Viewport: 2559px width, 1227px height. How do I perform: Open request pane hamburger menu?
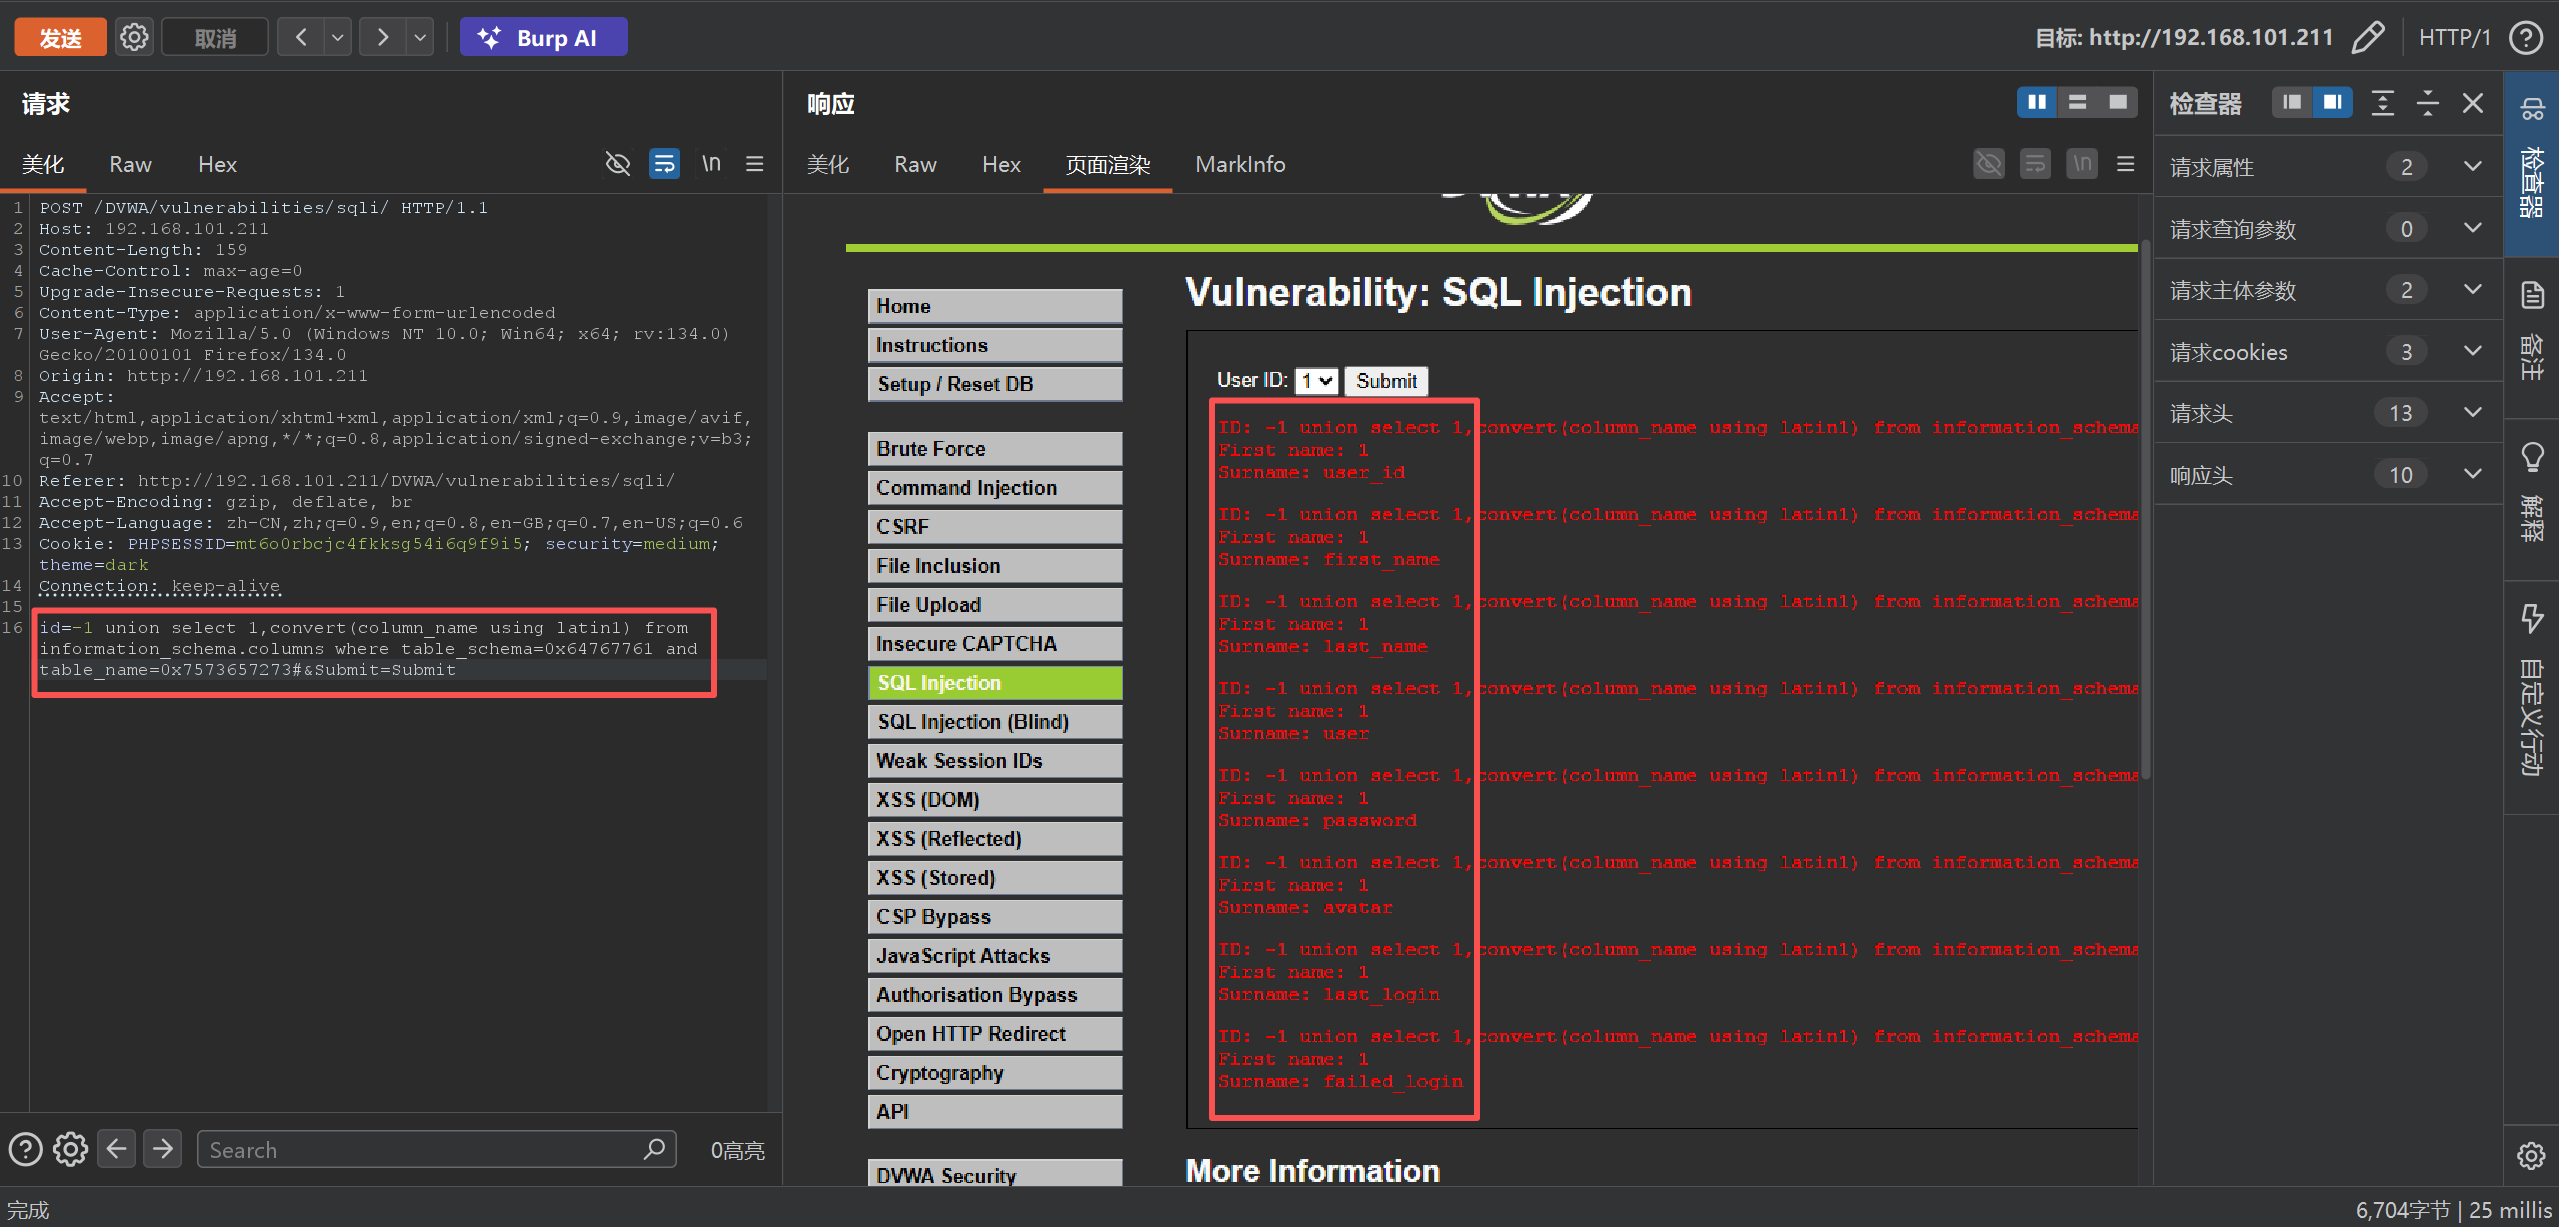pyautogui.click(x=755, y=164)
